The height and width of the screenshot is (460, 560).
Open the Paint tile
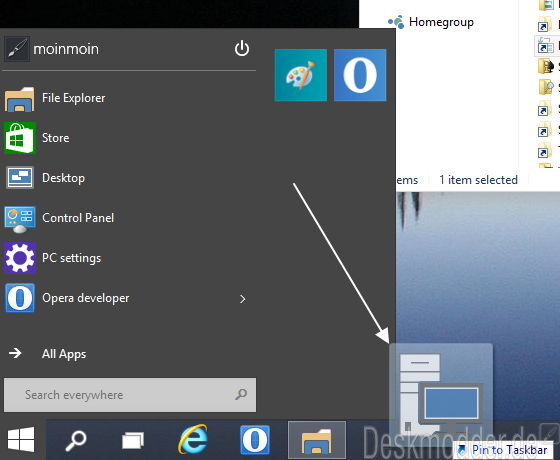tap(301, 75)
